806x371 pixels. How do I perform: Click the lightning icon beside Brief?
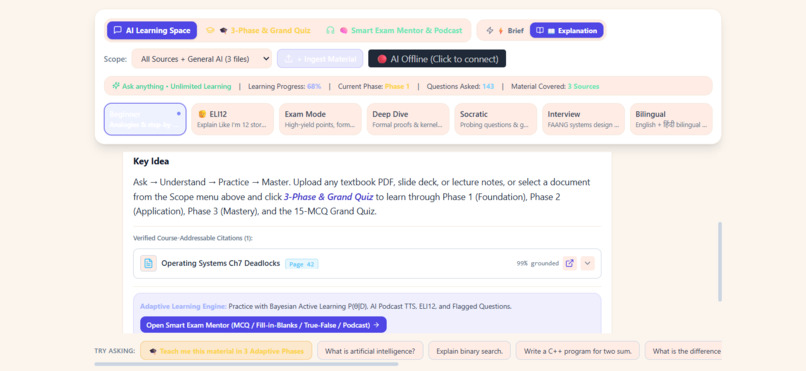pyautogui.click(x=490, y=31)
